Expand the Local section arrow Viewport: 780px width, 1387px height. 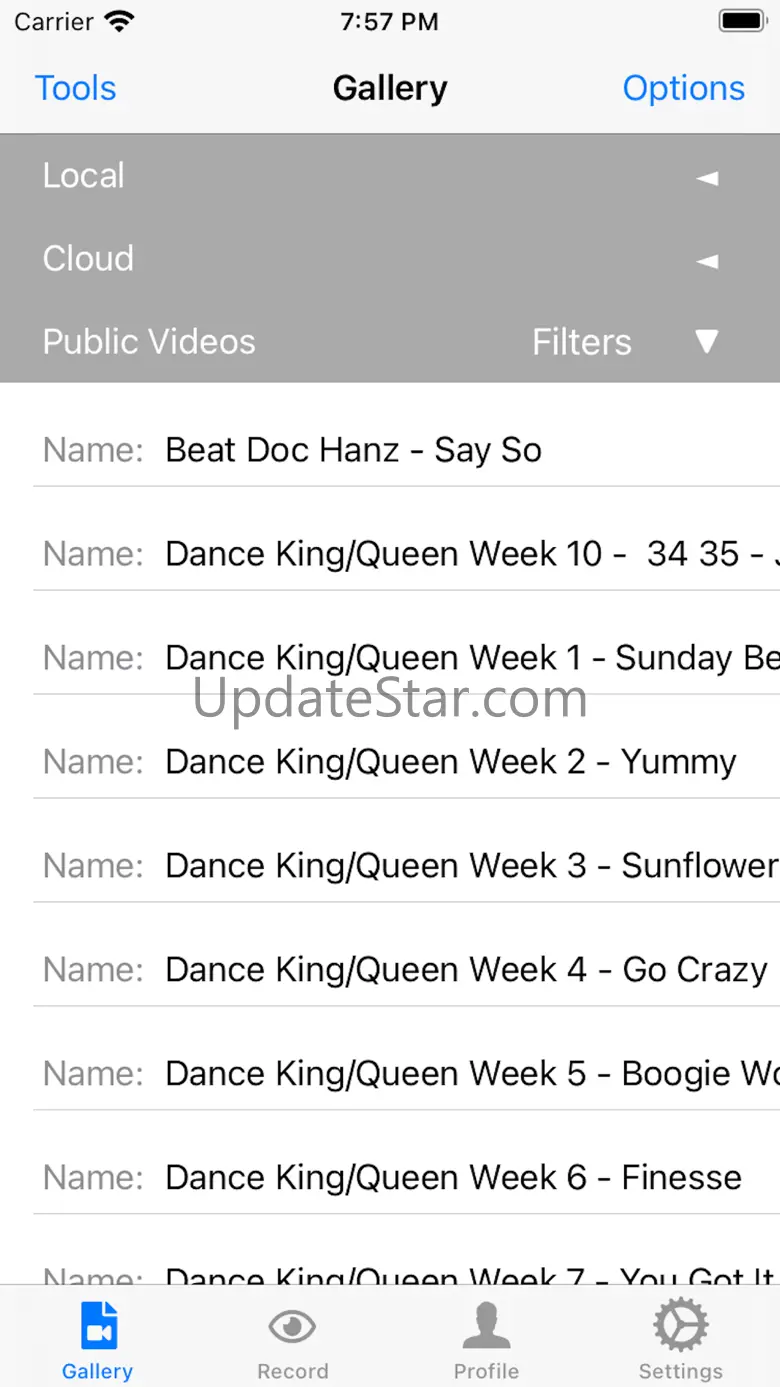click(707, 178)
